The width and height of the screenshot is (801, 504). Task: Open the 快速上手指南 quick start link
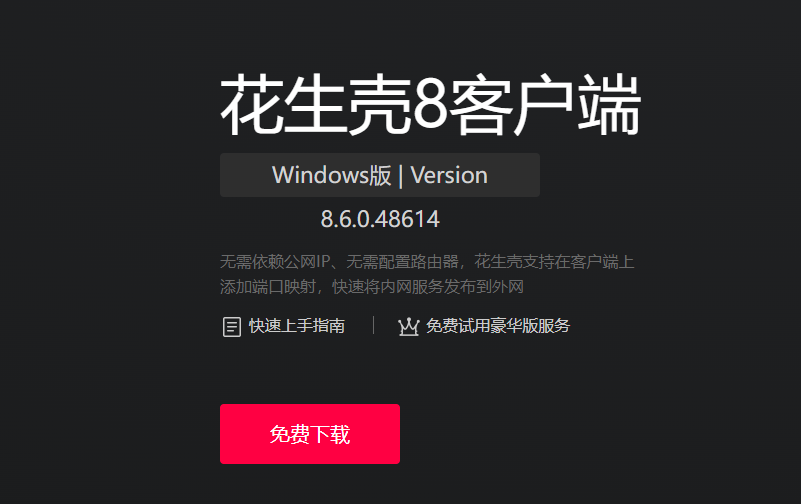(297, 326)
